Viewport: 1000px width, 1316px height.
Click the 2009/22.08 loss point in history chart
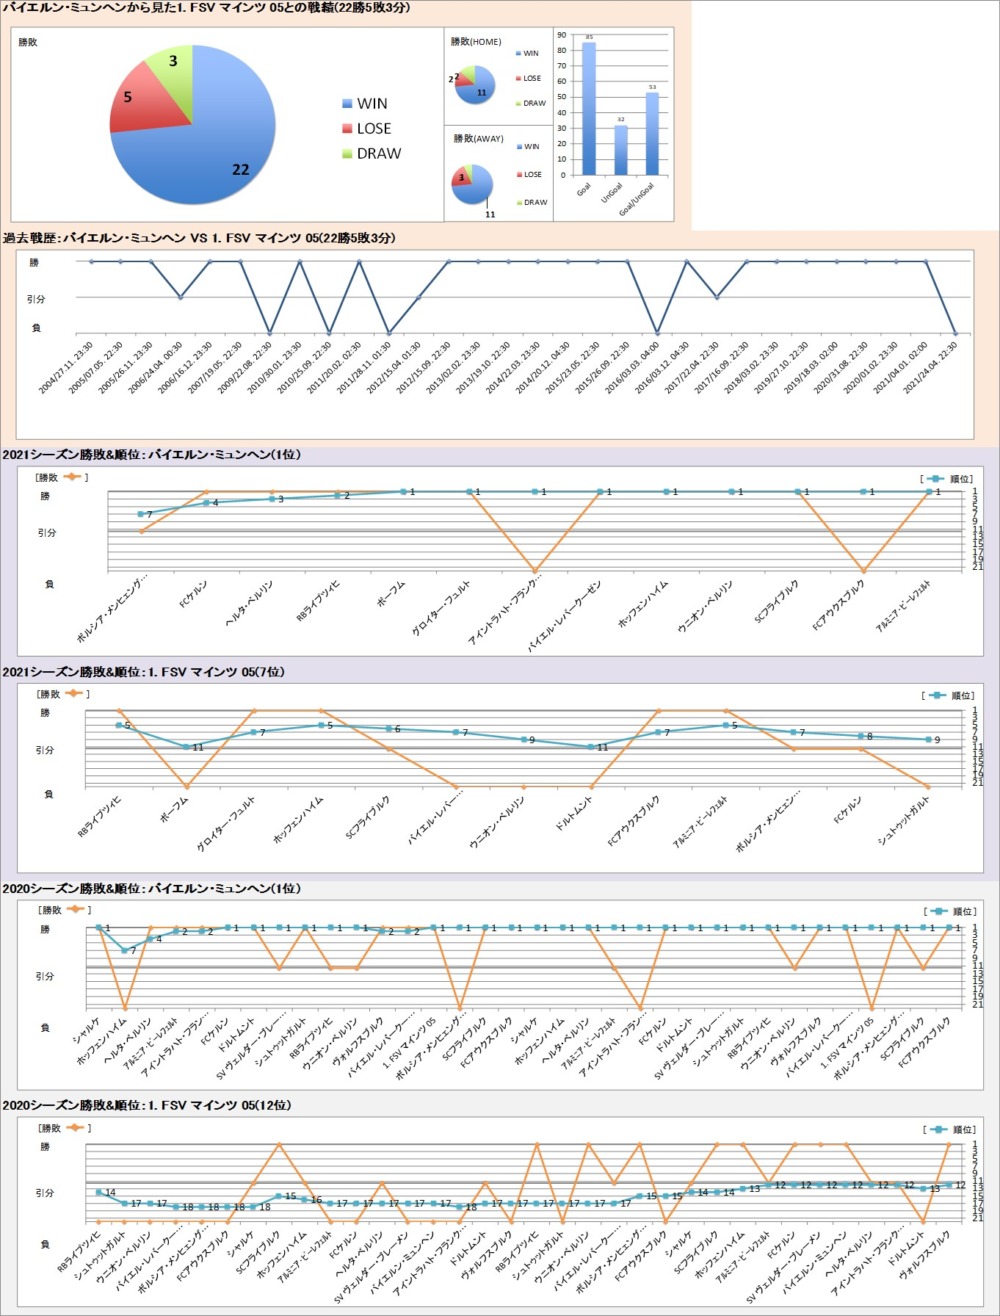tap(269, 333)
